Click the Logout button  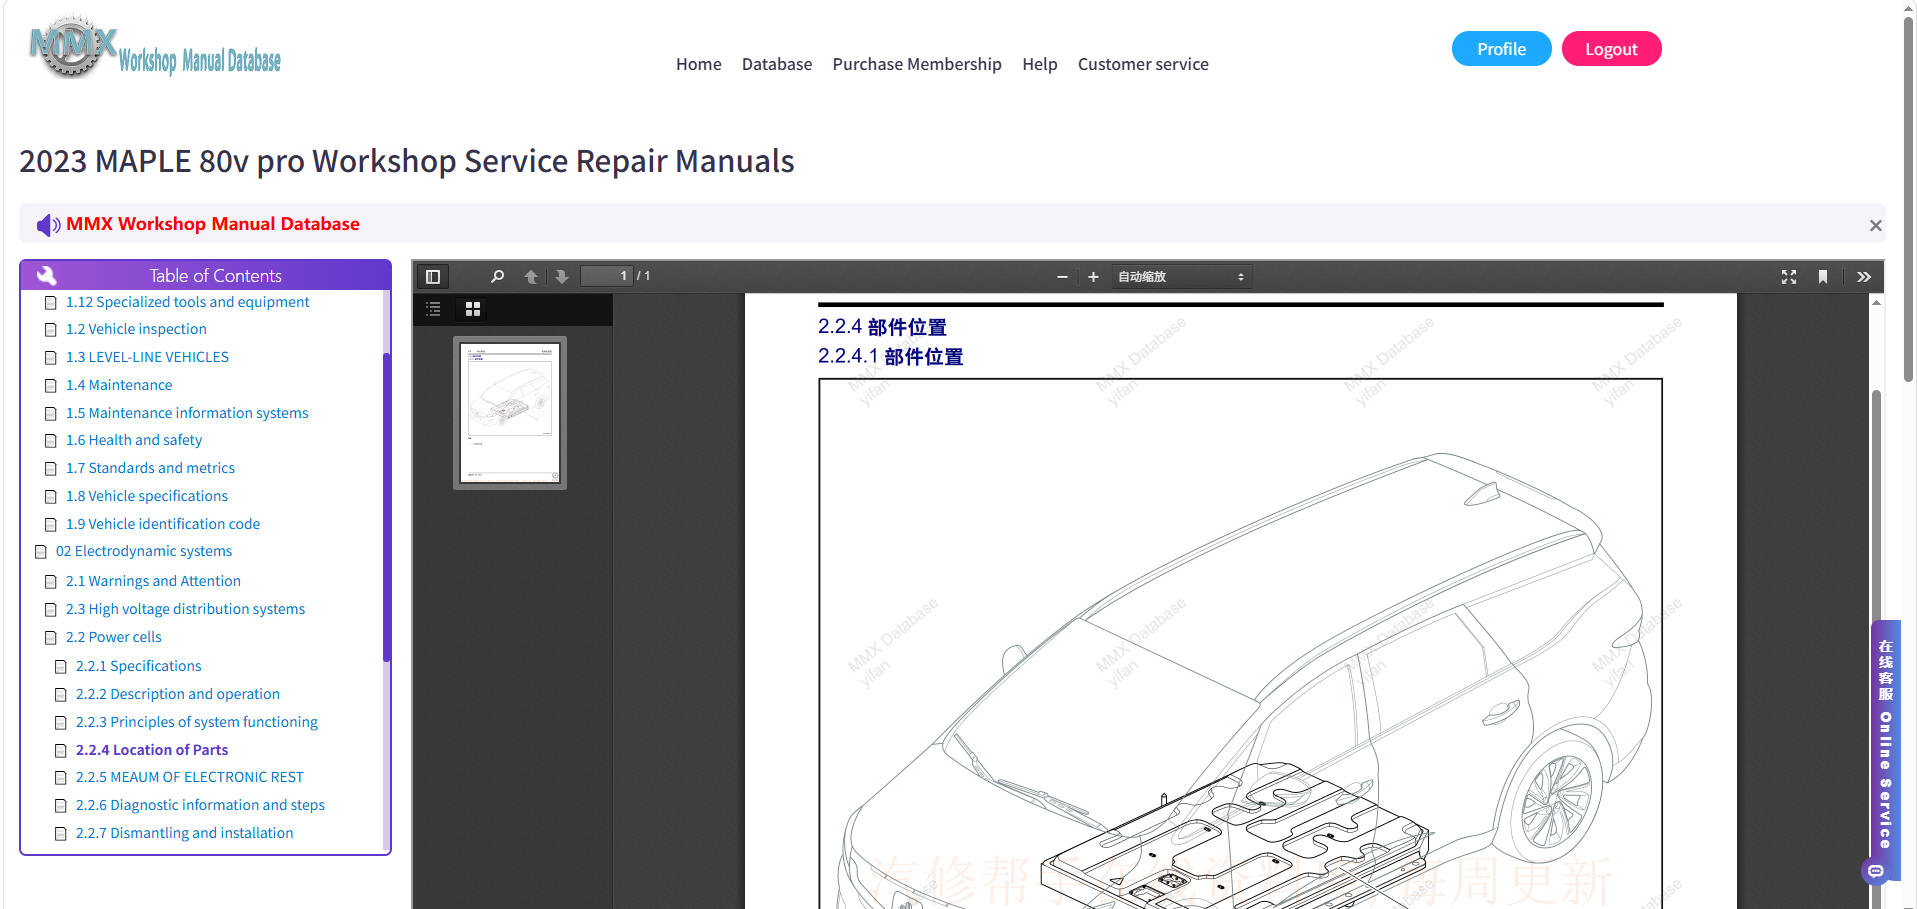point(1611,49)
